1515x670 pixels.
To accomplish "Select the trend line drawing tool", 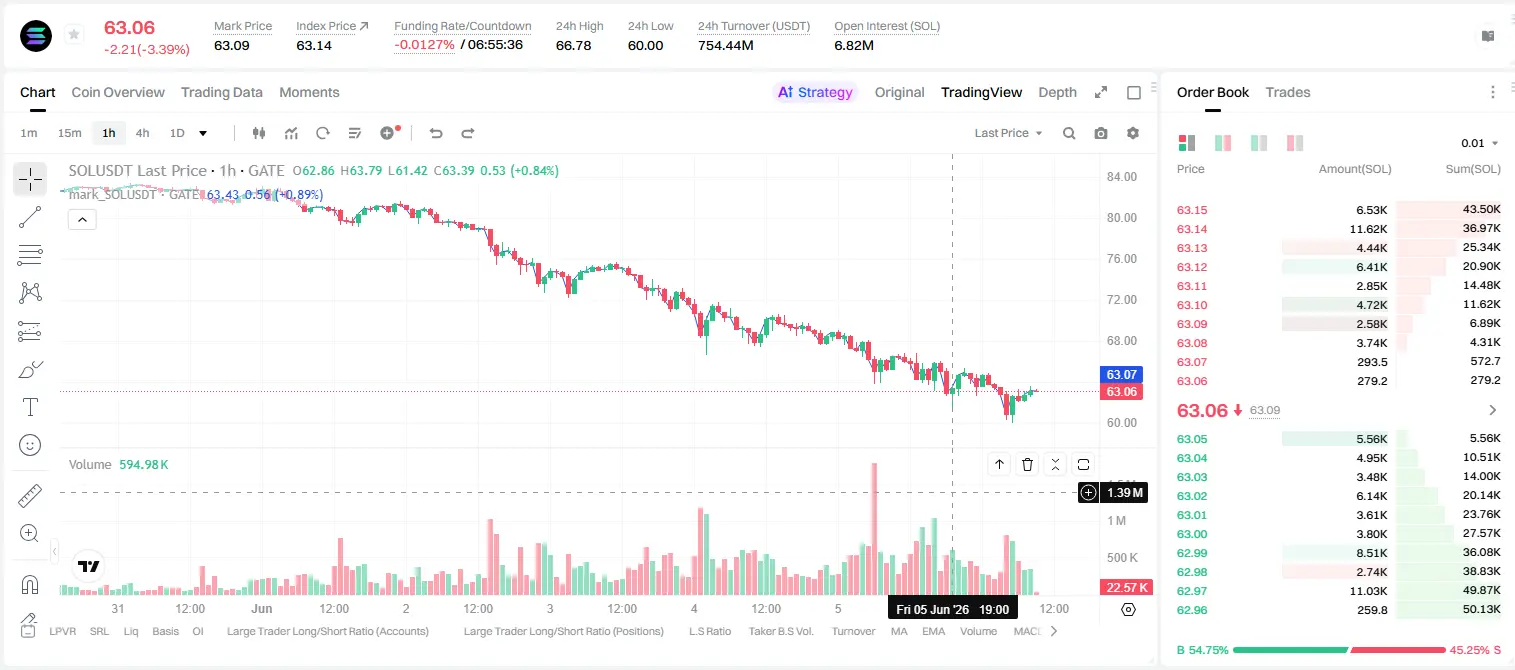I will tap(30, 217).
